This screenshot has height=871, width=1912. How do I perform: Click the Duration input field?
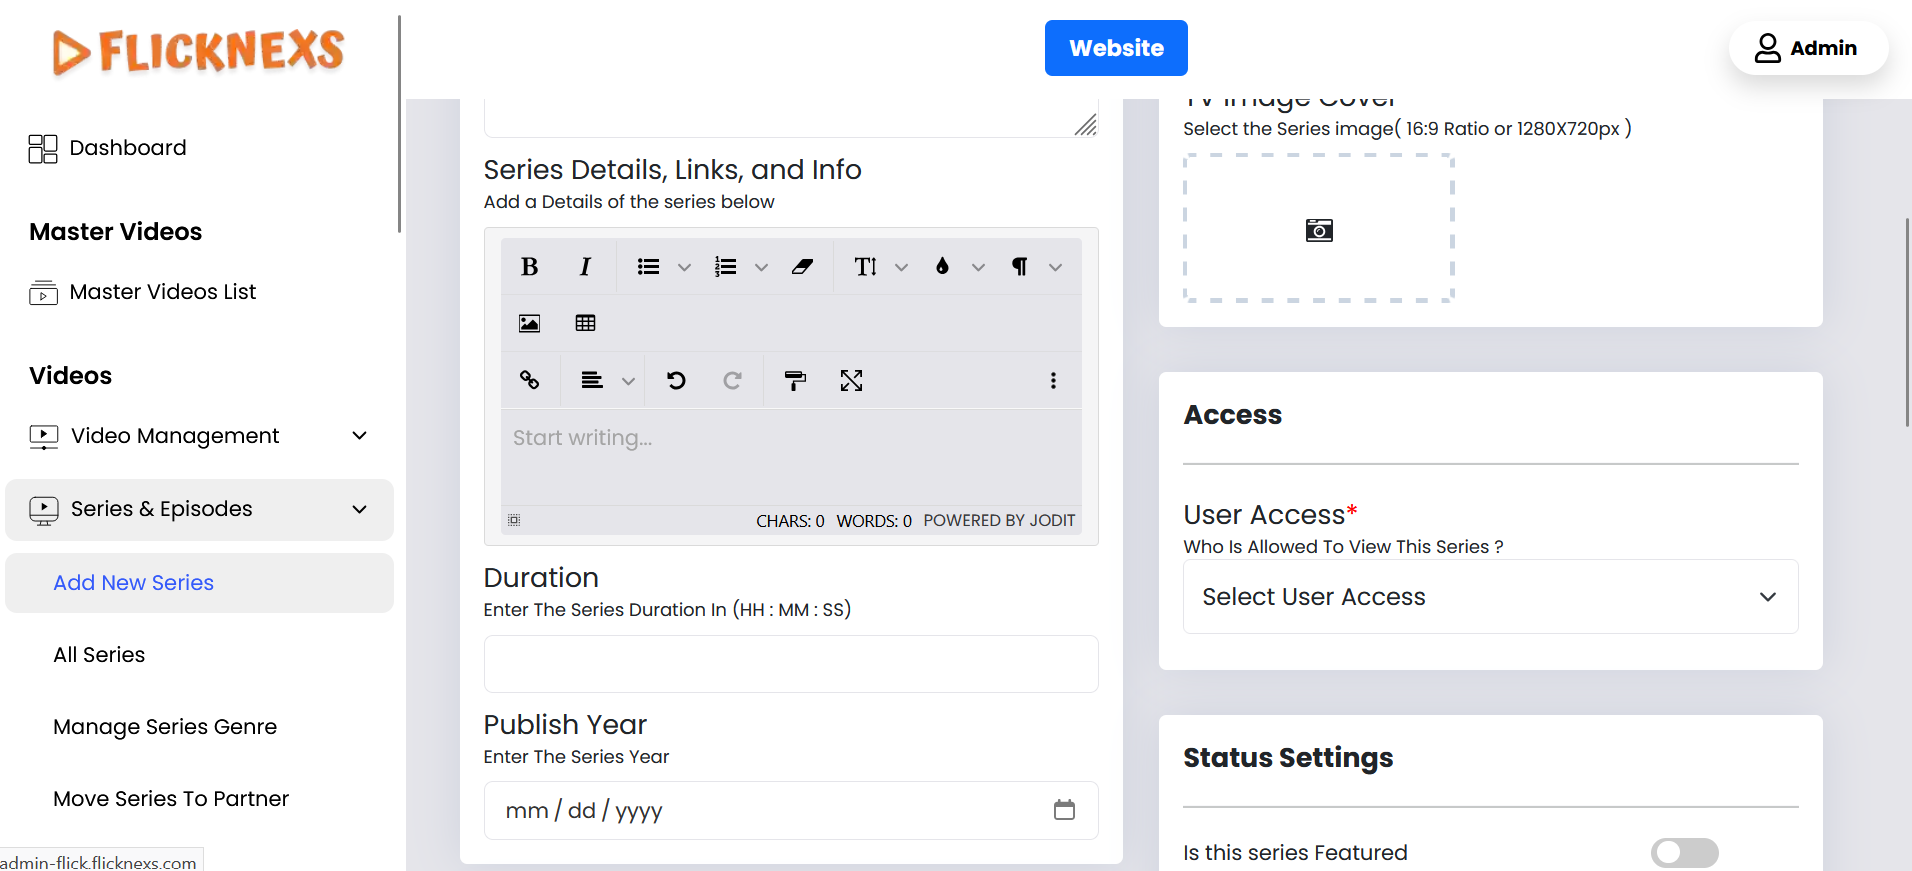tap(790, 664)
